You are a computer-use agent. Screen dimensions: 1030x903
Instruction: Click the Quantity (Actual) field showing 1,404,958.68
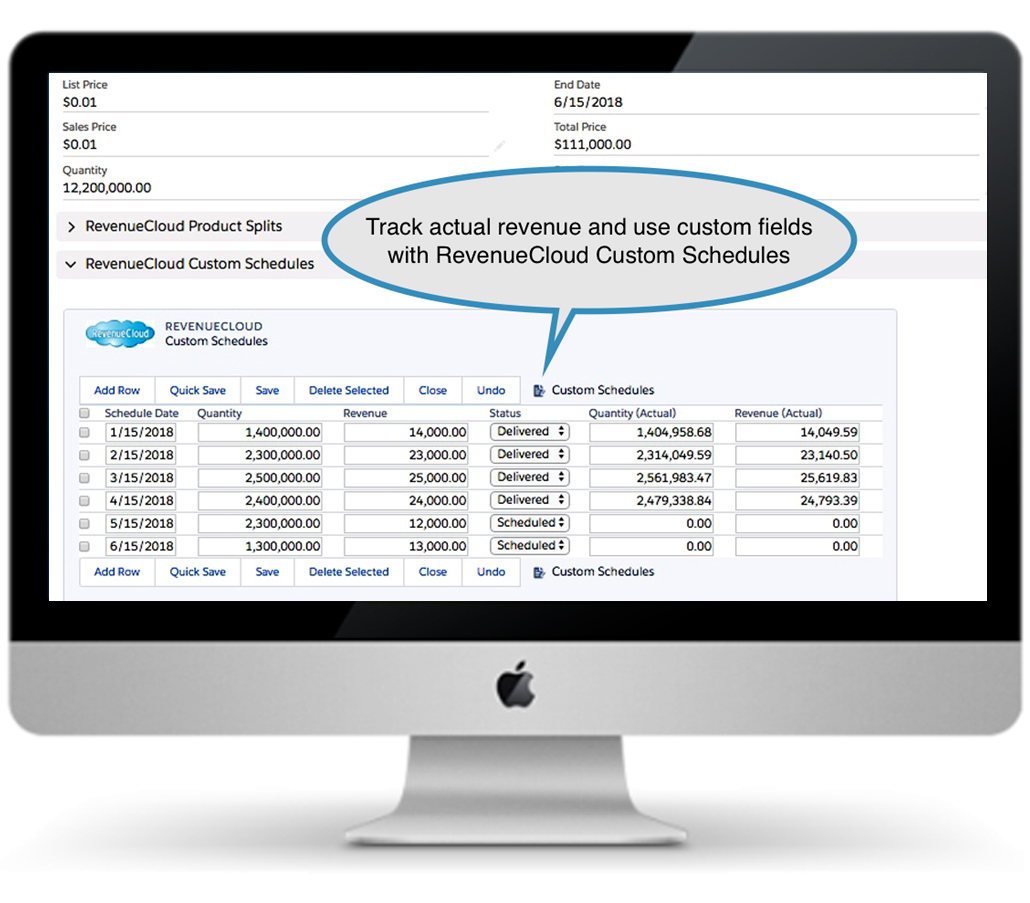(652, 432)
